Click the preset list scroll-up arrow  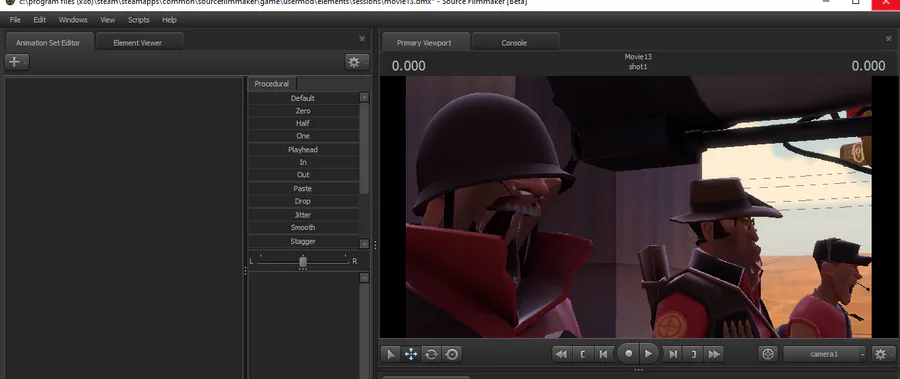[364, 97]
